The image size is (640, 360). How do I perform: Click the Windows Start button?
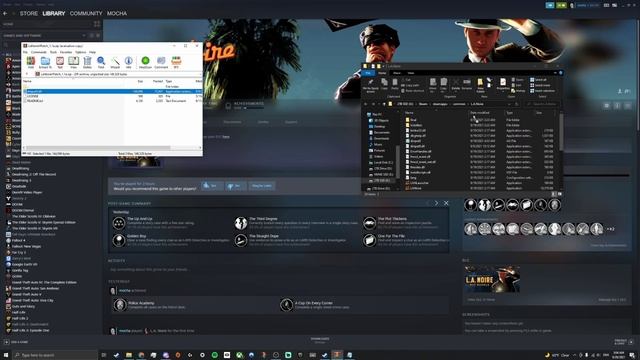click(x=6, y=355)
